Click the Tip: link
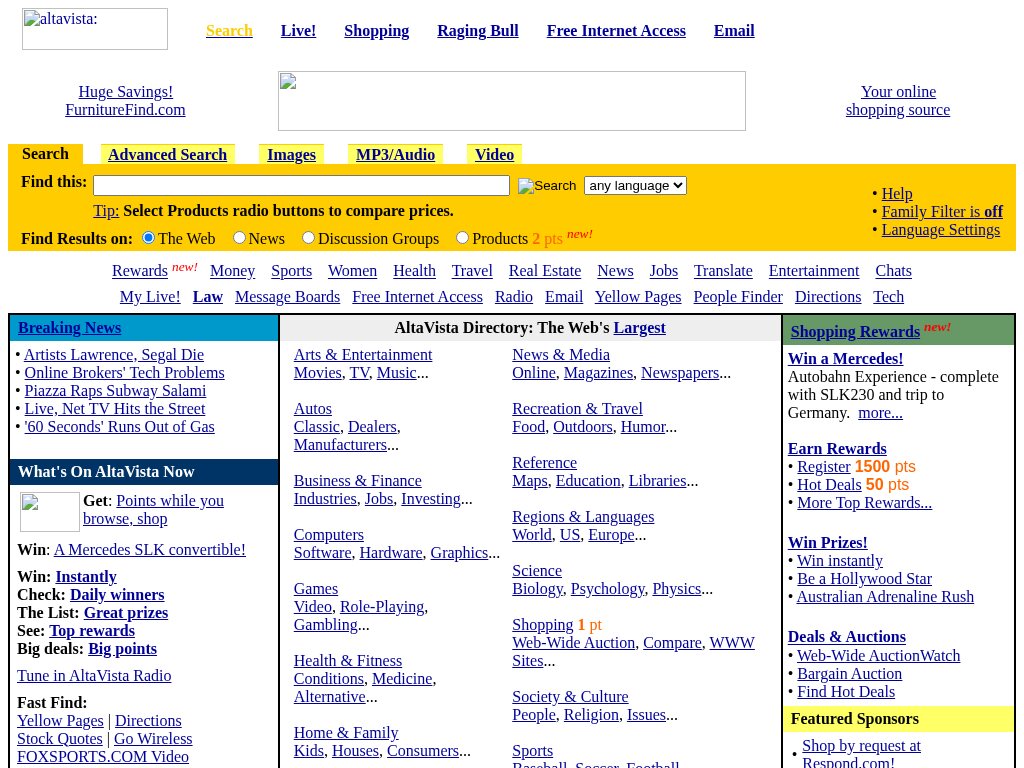Viewport: 1024px width, 768px height. pos(106,211)
